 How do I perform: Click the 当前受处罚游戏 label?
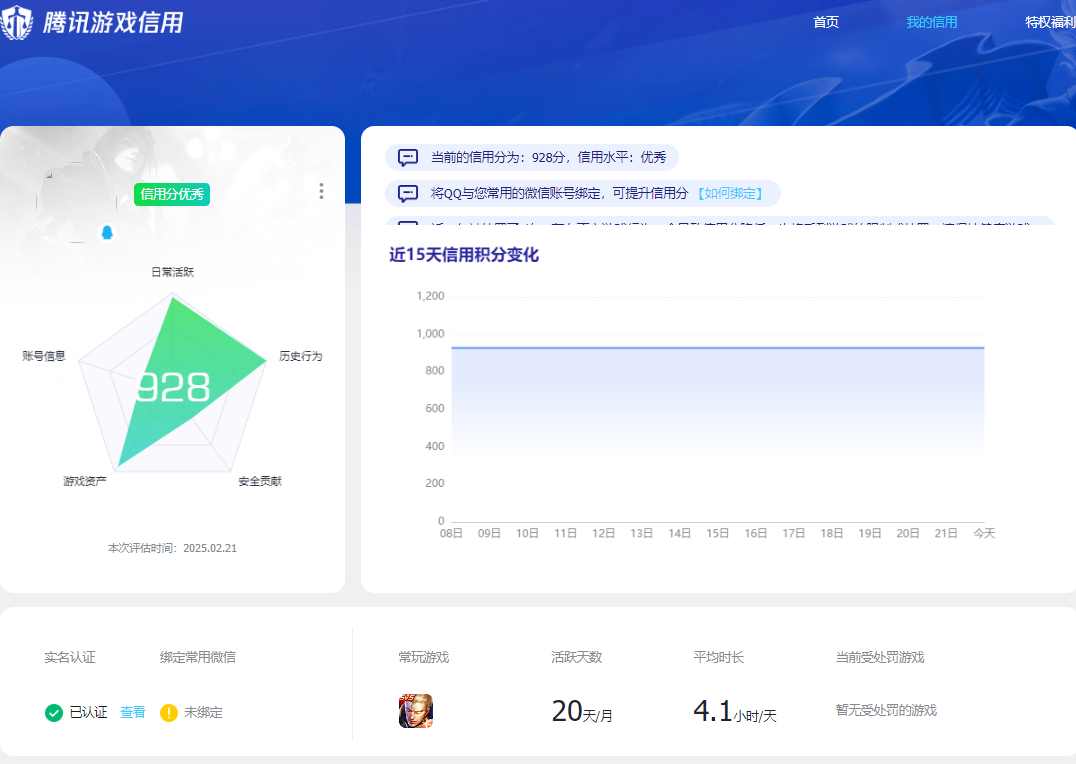[880, 657]
